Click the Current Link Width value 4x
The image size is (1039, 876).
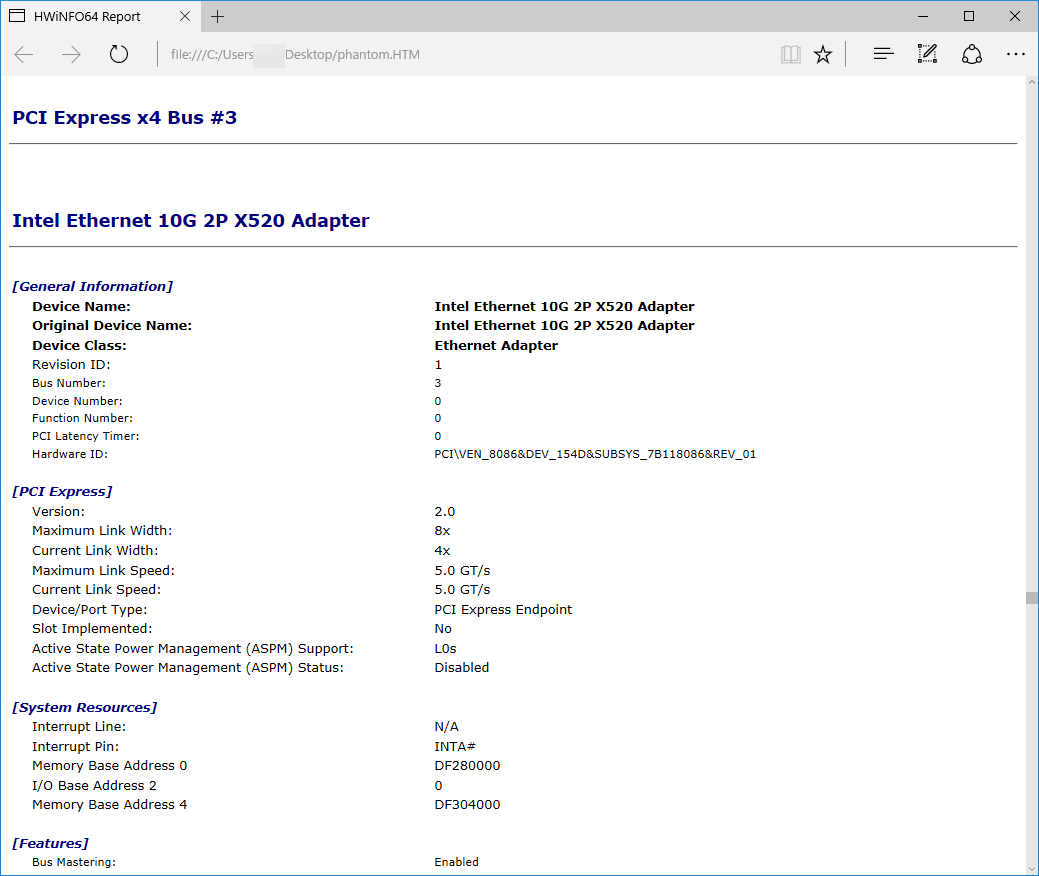point(443,551)
